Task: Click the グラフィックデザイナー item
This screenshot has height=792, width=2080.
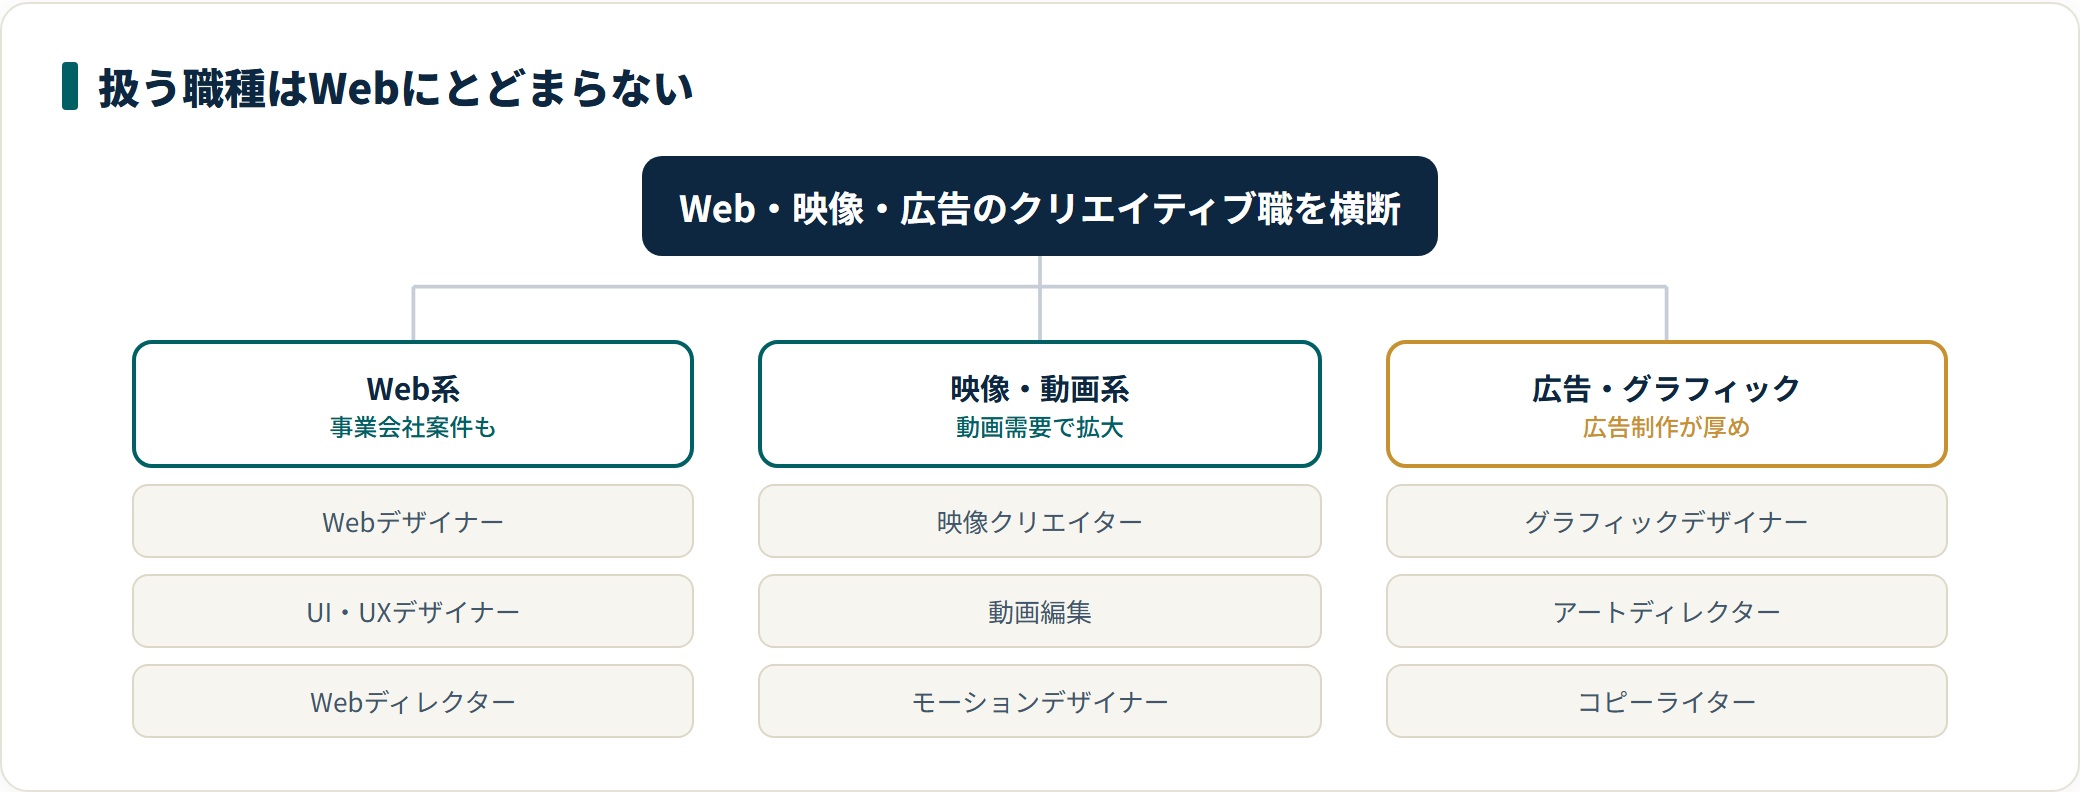Action: point(1666,521)
